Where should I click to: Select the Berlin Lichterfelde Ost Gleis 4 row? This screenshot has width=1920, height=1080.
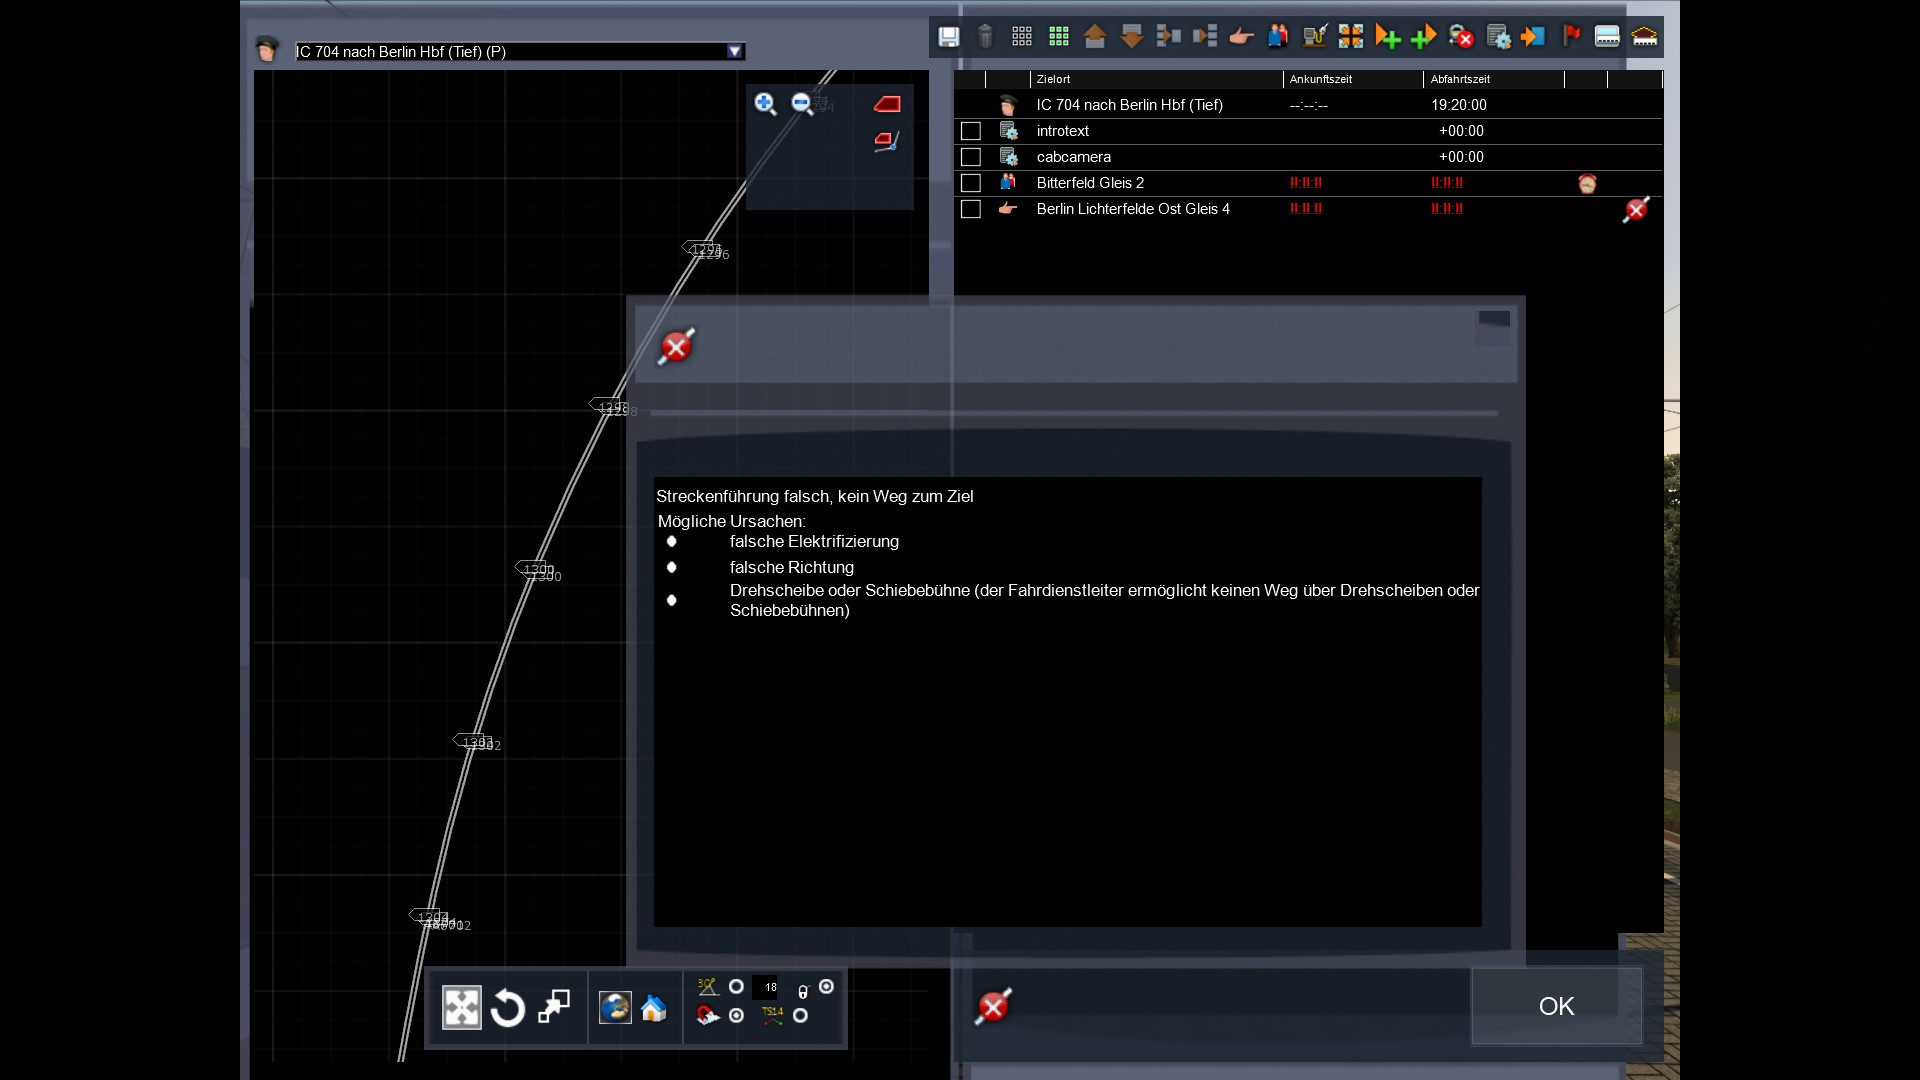(x=1132, y=209)
